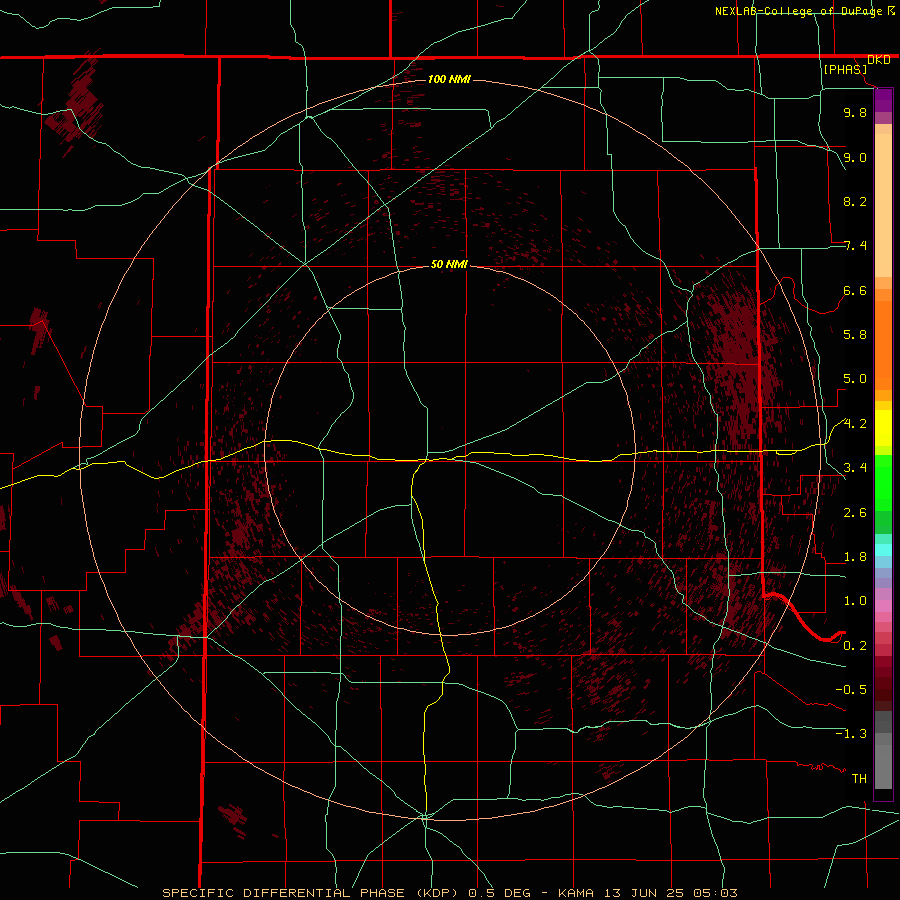Click the 9.8 legend value
This screenshot has width=900, height=900.
[x=855, y=112]
